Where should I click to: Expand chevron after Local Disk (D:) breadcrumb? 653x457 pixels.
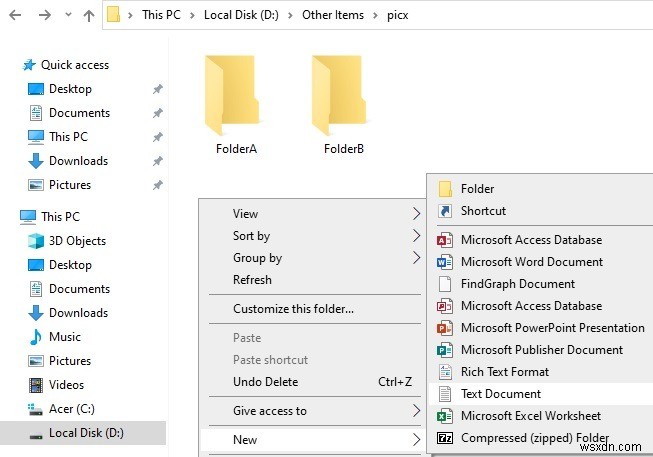click(x=290, y=15)
